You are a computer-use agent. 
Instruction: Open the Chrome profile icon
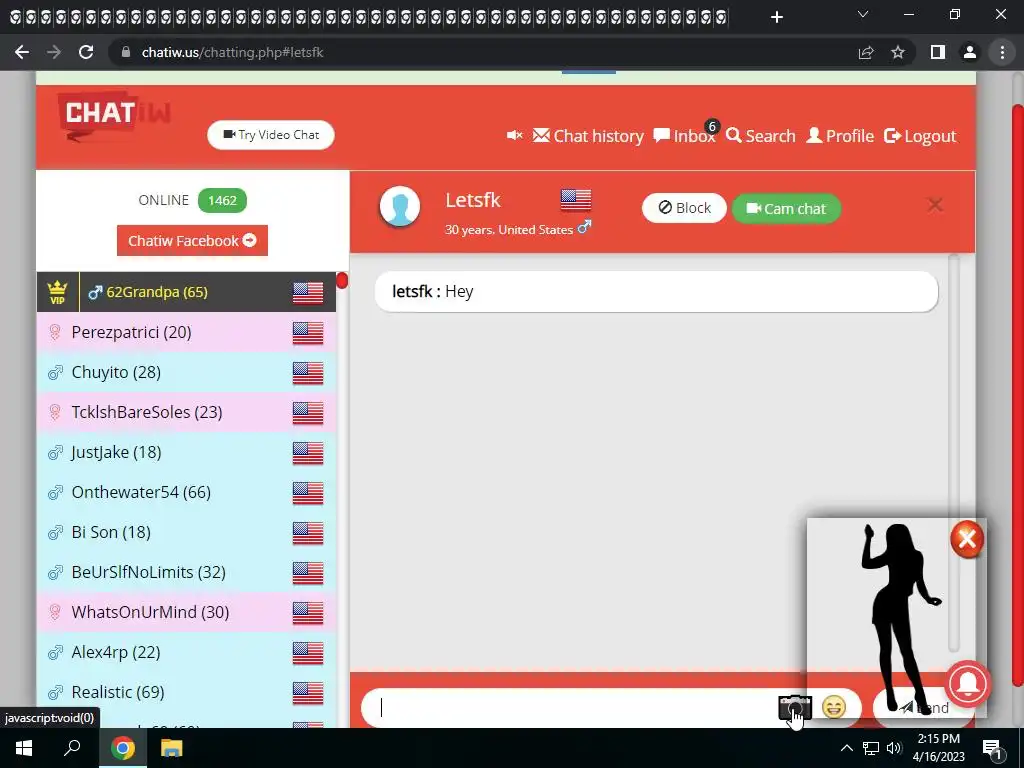pos(970,52)
